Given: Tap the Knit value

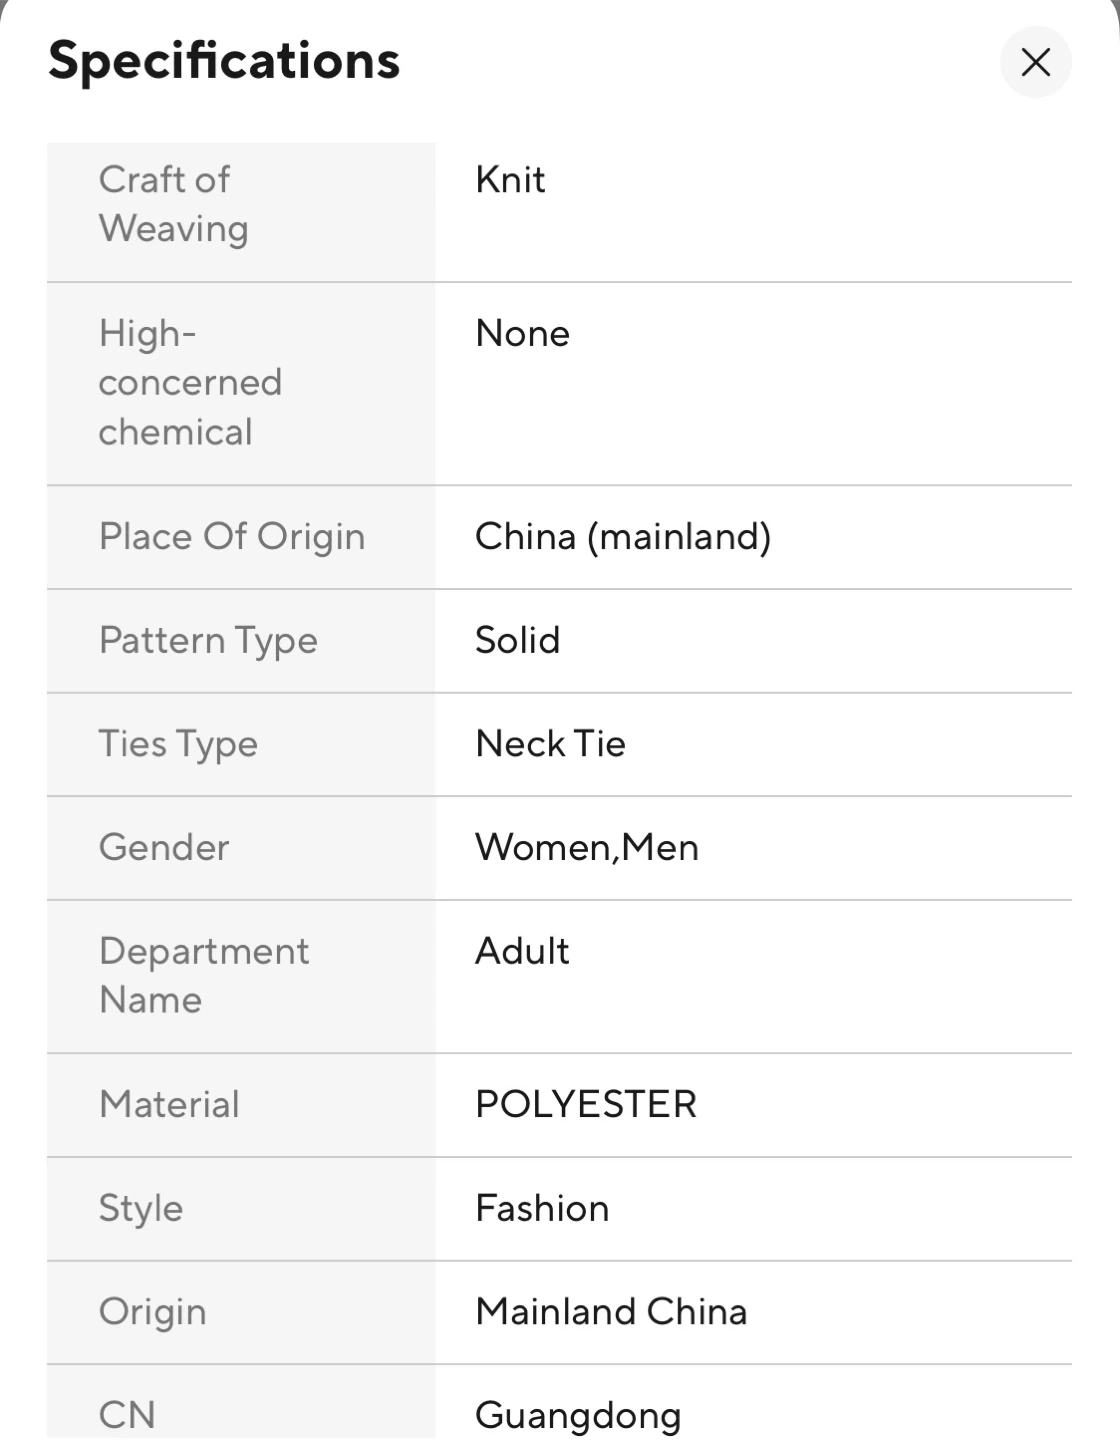Looking at the screenshot, I should pyautogui.click(x=510, y=180).
